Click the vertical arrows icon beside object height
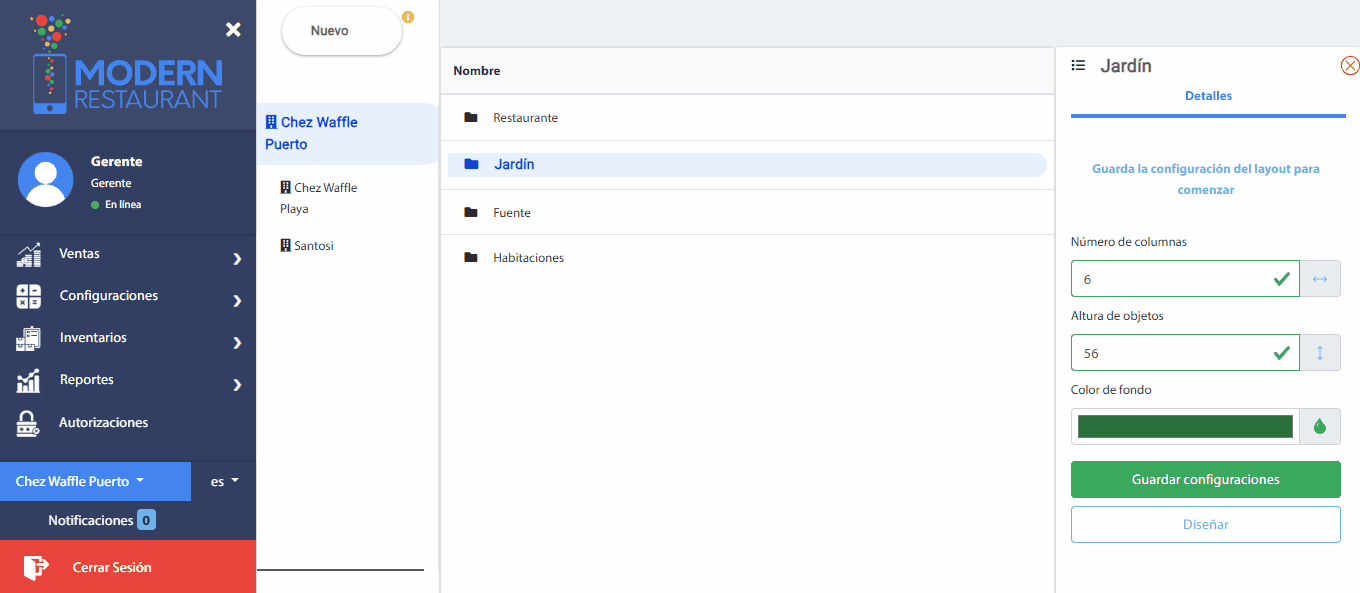This screenshot has width=1360, height=593. (1319, 353)
